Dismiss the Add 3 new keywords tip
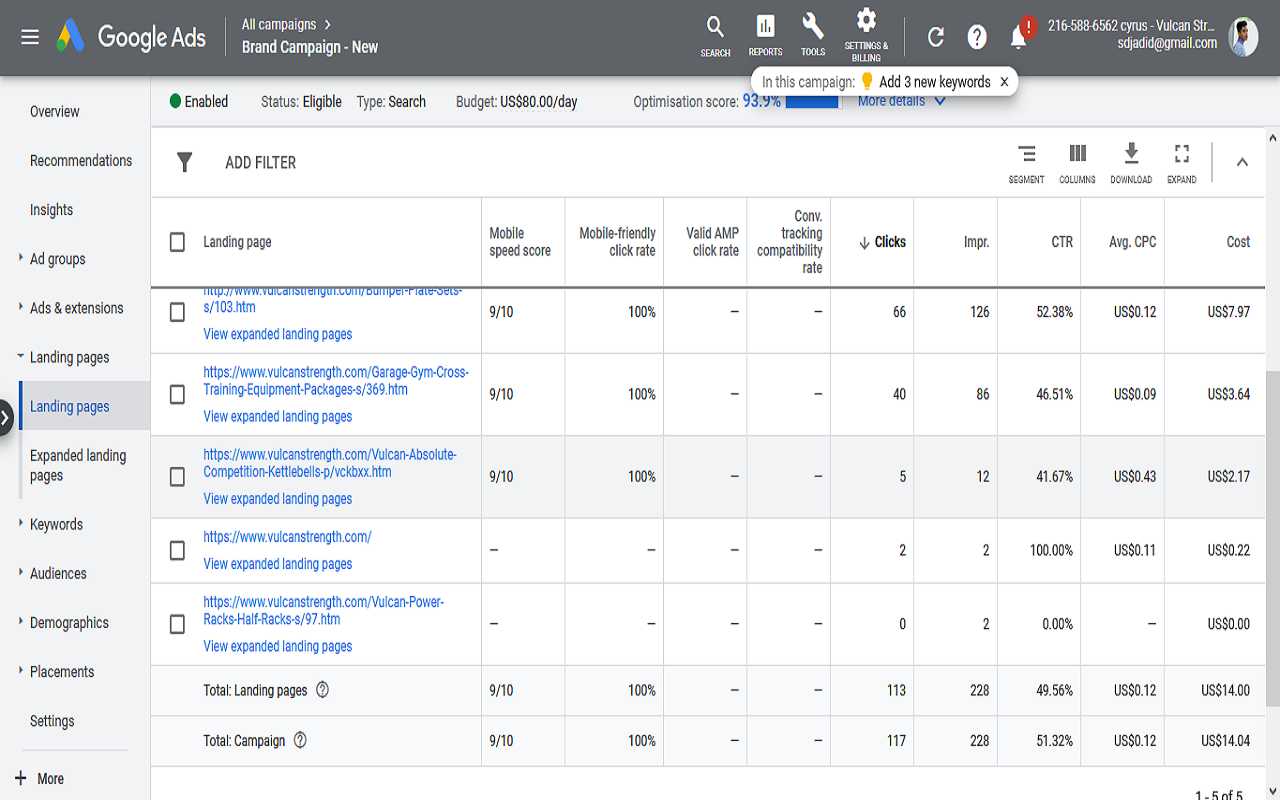Viewport: 1280px width, 800px height. click(1004, 82)
